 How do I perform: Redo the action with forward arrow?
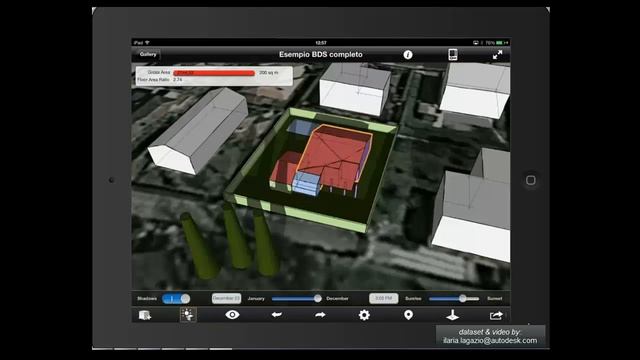[x=320, y=315]
